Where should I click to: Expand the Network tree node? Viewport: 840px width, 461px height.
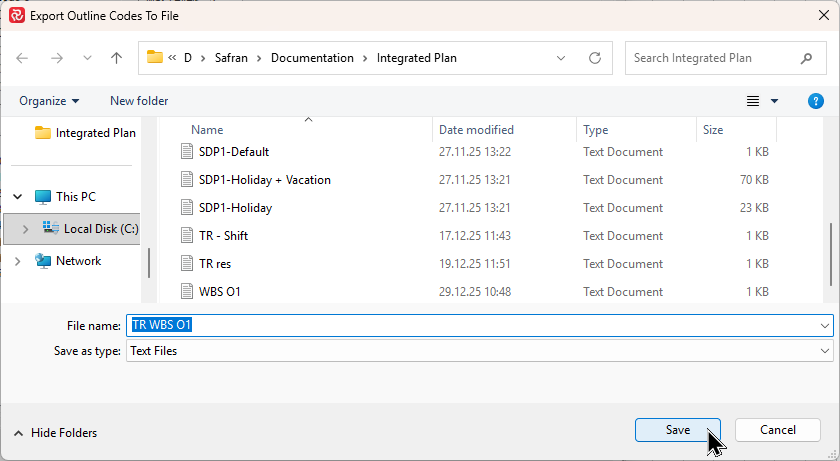coord(17,261)
